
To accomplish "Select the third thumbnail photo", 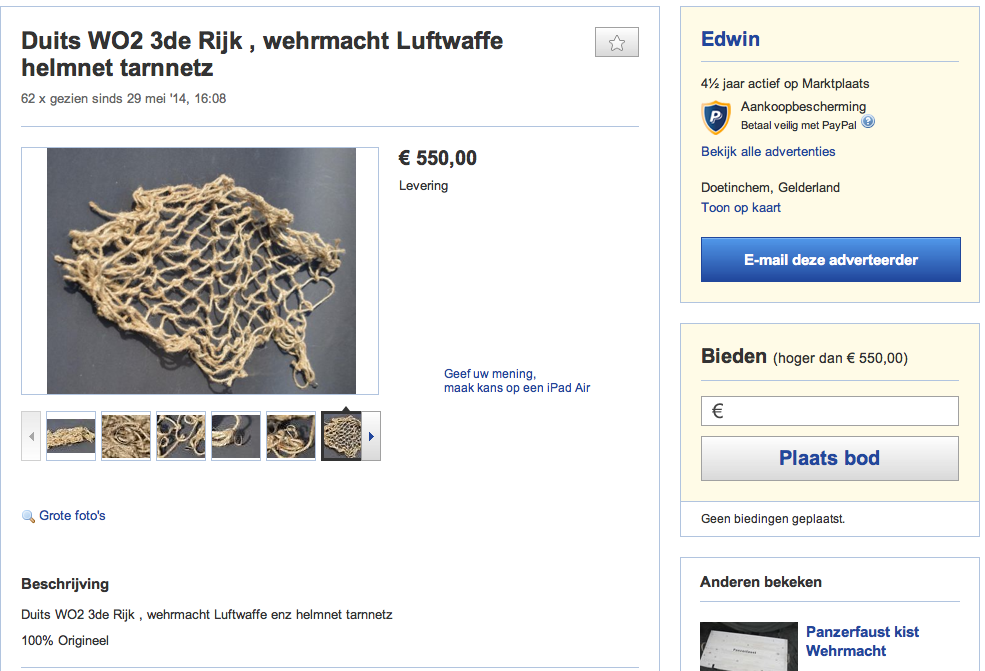I will coord(181,436).
